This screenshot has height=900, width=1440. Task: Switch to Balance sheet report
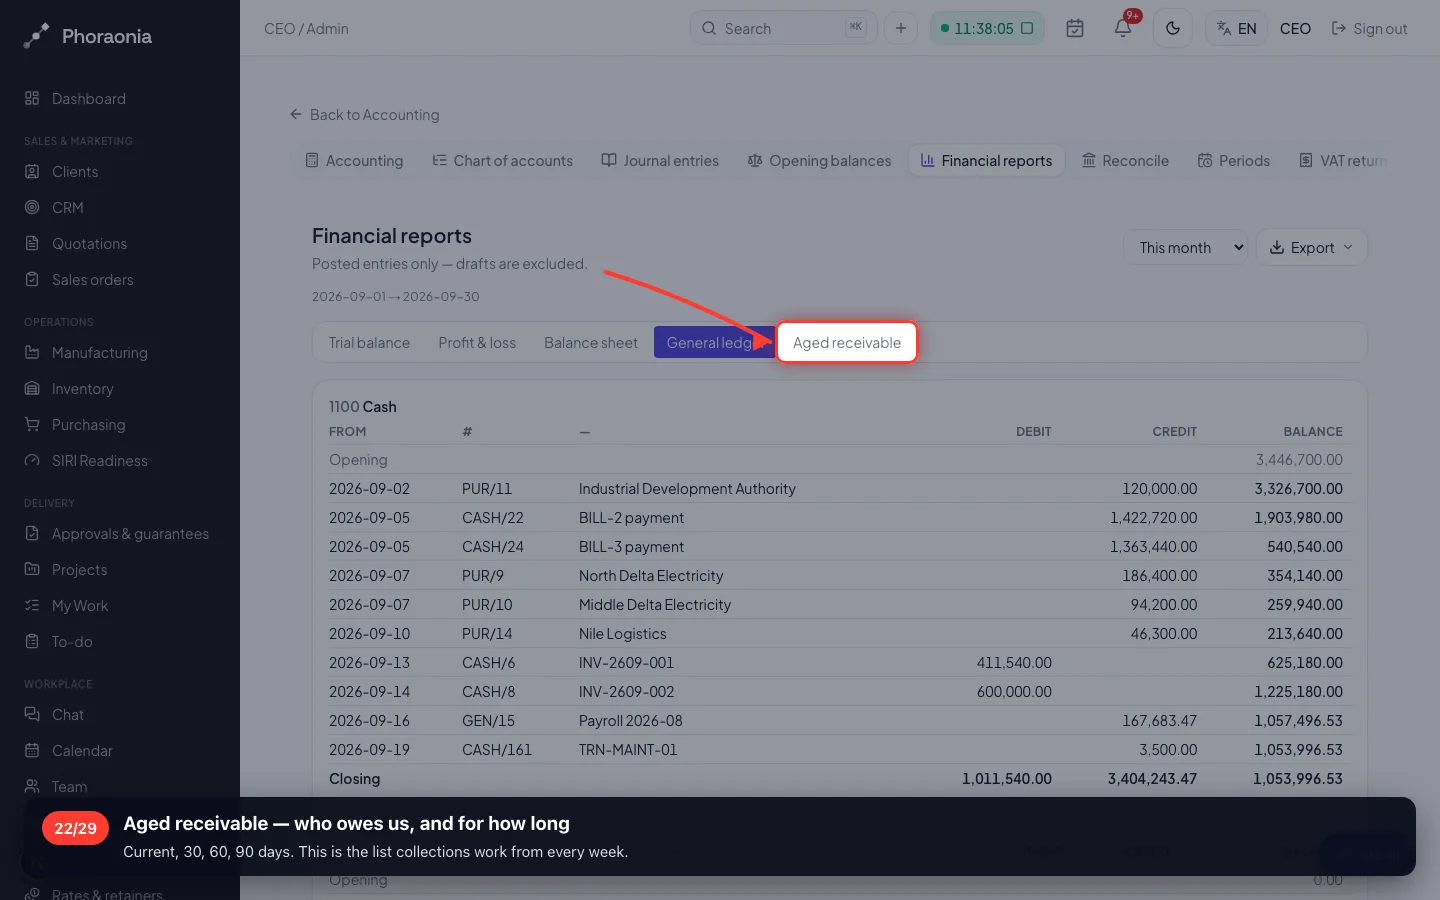(x=591, y=343)
